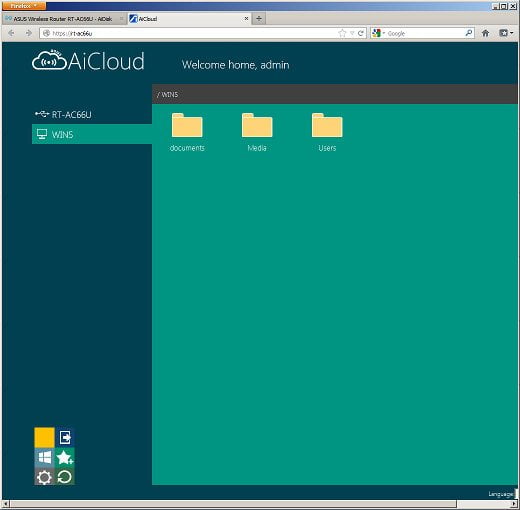The height and width of the screenshot is (510, 520).
Task: Open the Media folder
Action: pos(257,132)
